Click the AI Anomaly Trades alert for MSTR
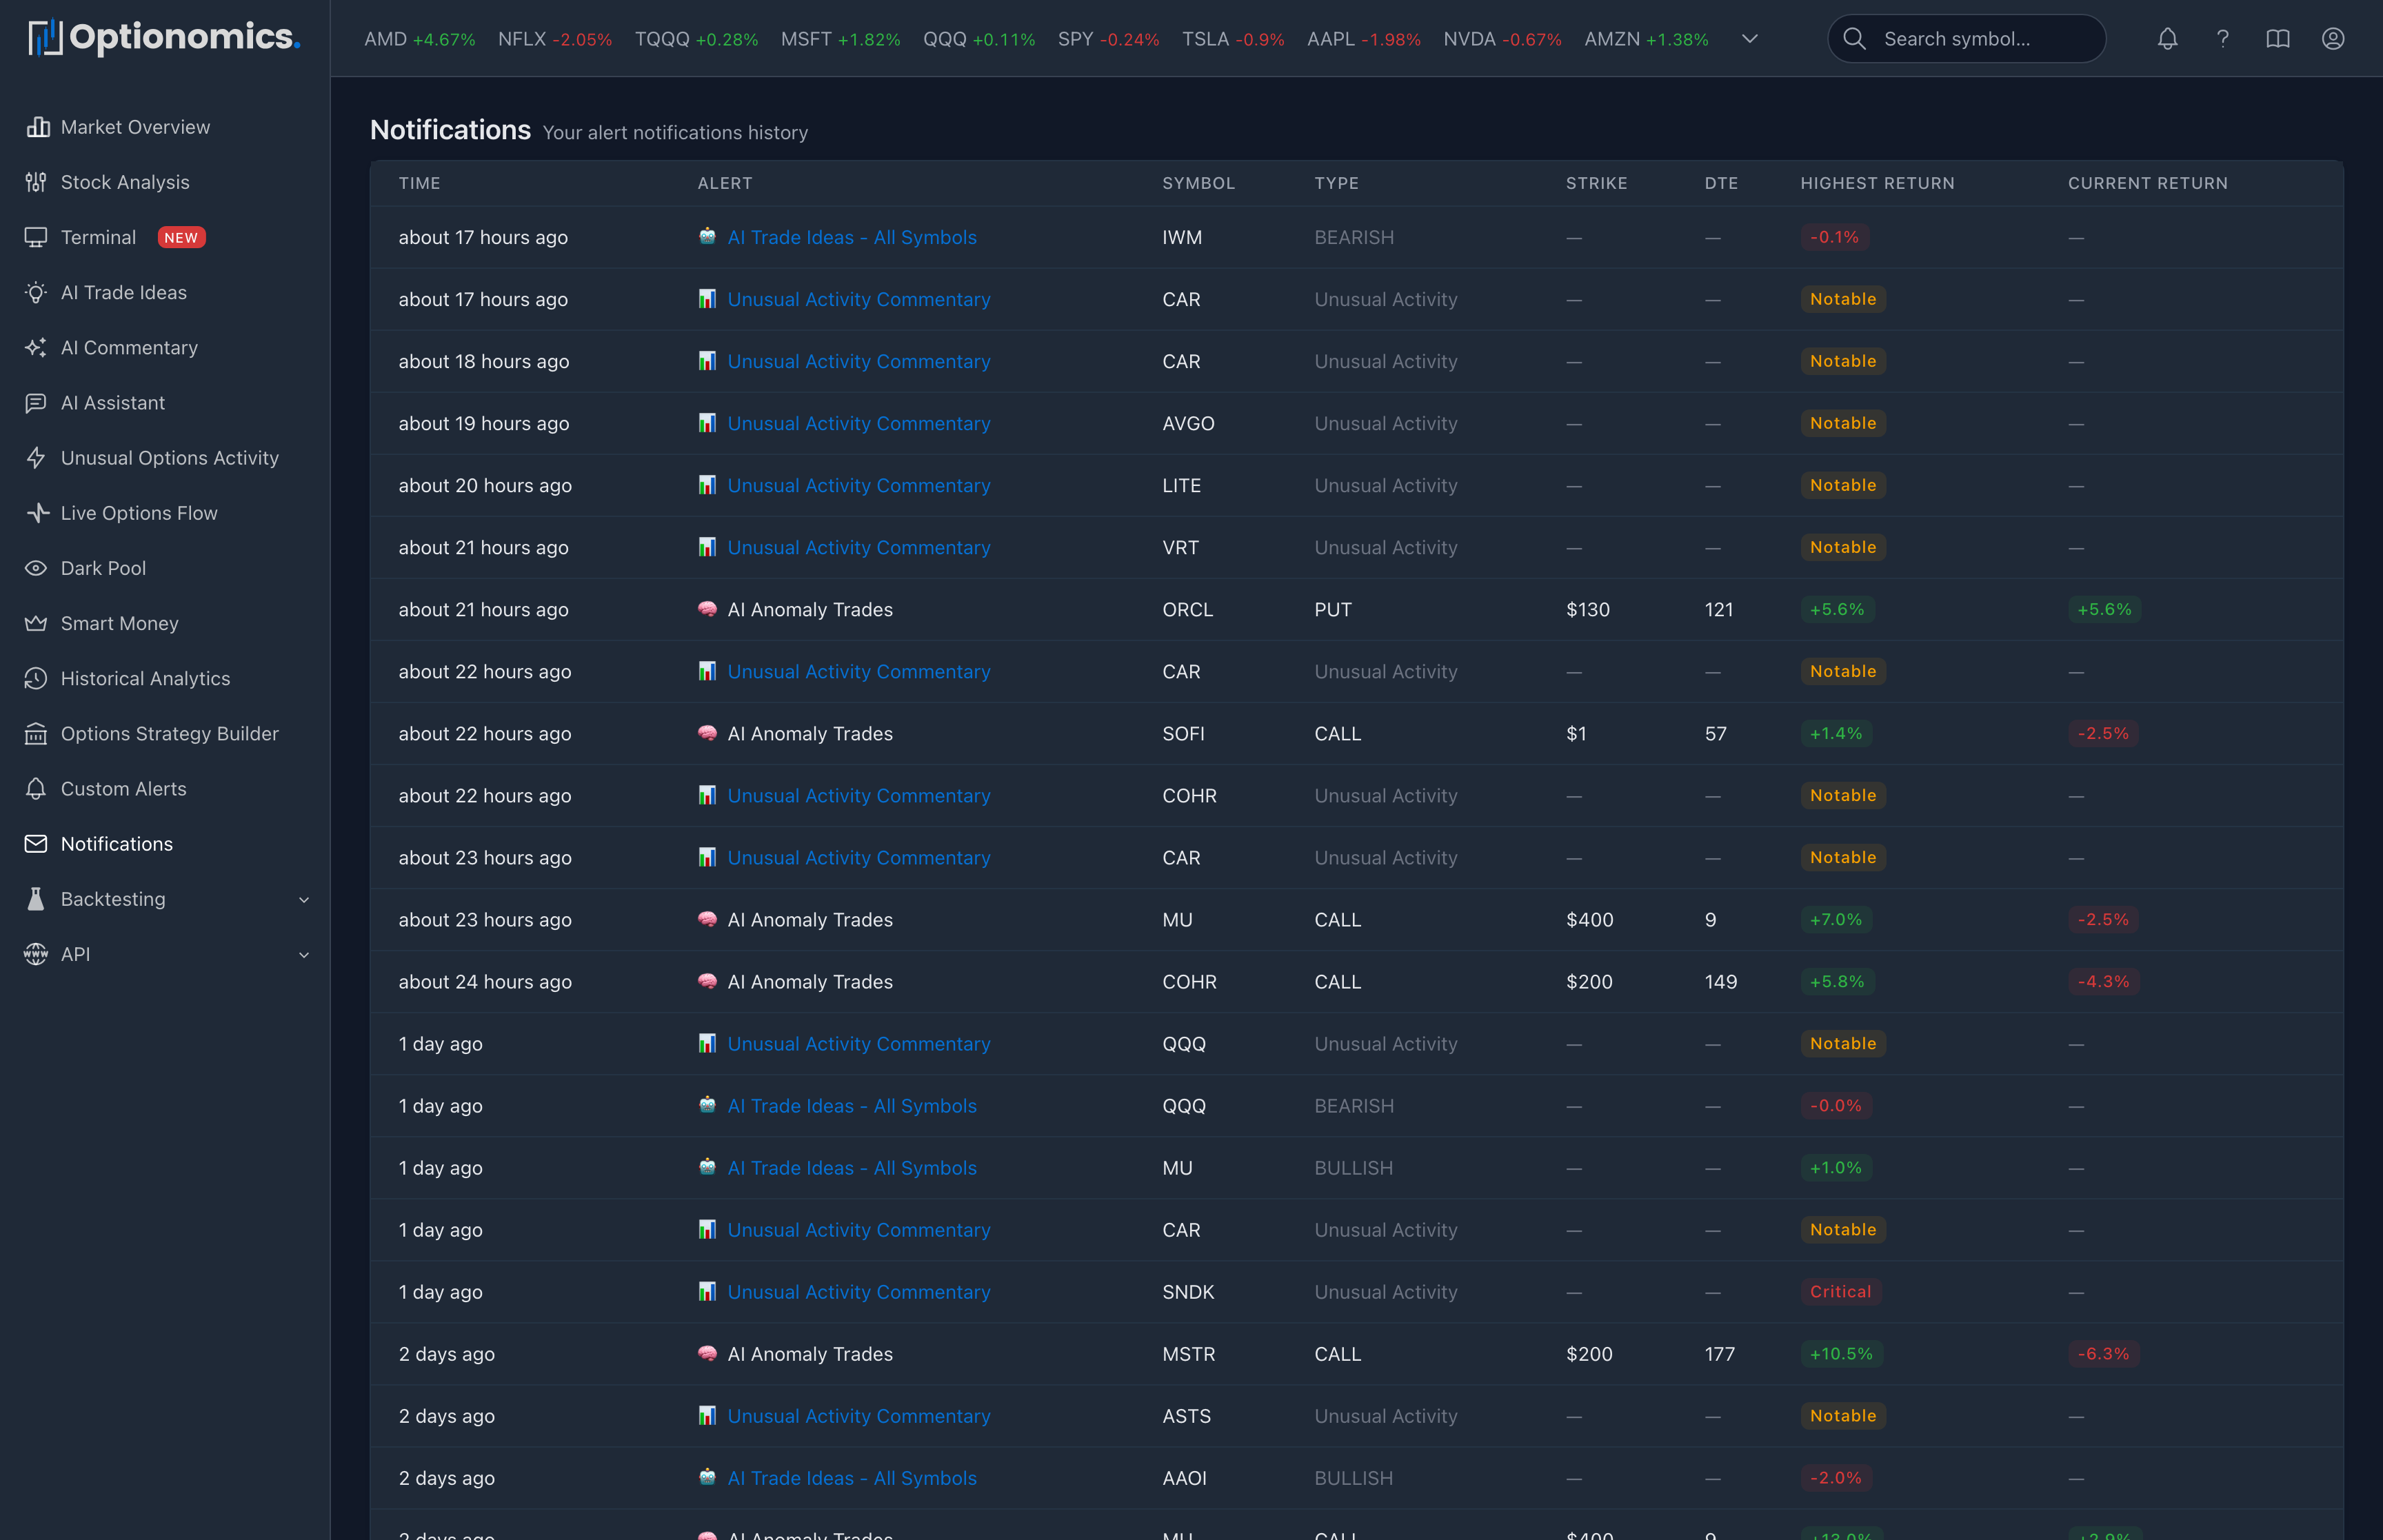This screenshot has height=1540, width=2383. (x=810, y=1354)
